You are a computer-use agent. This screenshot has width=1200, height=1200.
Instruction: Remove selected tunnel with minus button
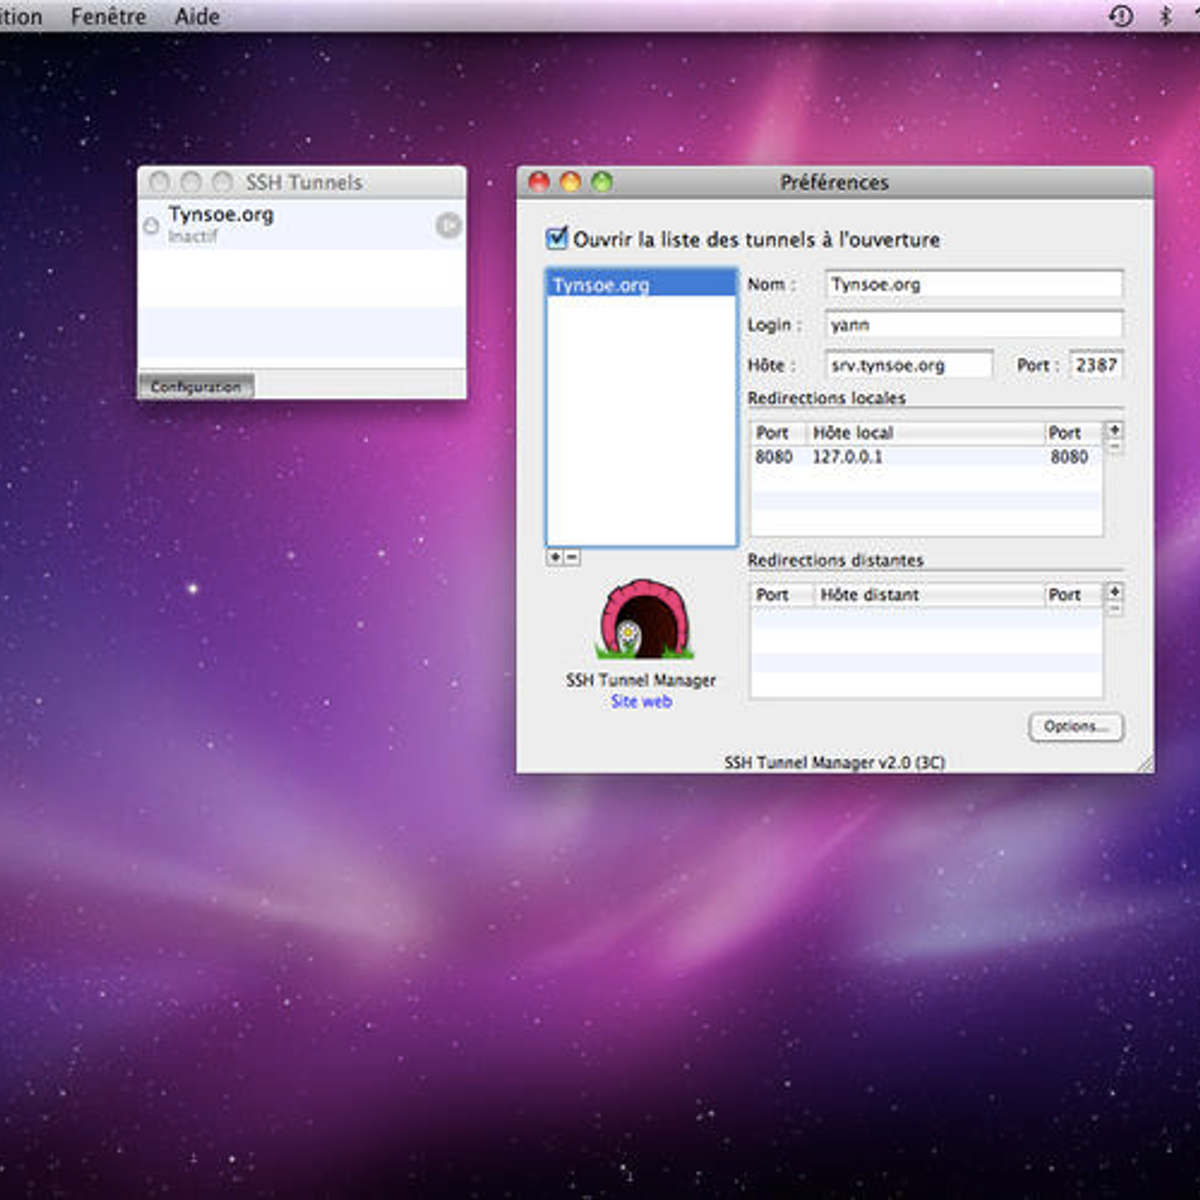tap(572, 557)
